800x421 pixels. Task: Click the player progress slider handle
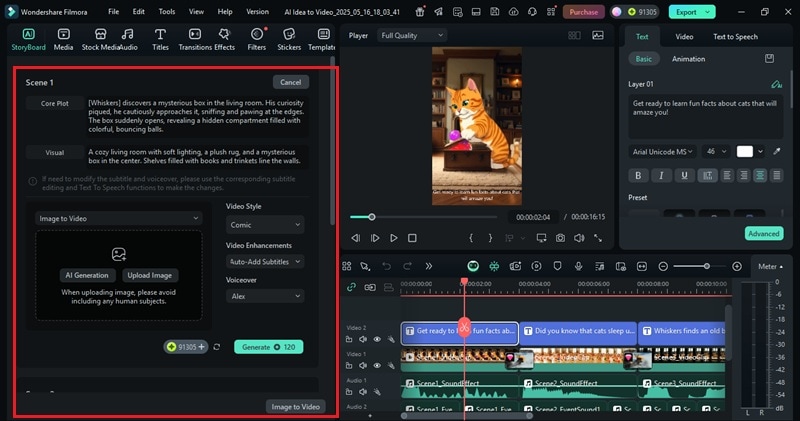point(372,217)
